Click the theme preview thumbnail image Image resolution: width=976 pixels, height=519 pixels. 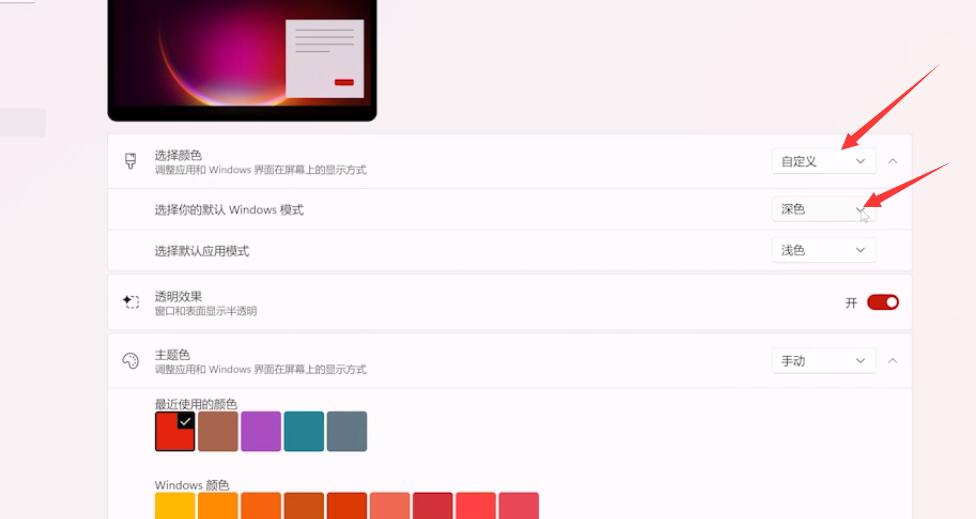[x=242, y=60]
